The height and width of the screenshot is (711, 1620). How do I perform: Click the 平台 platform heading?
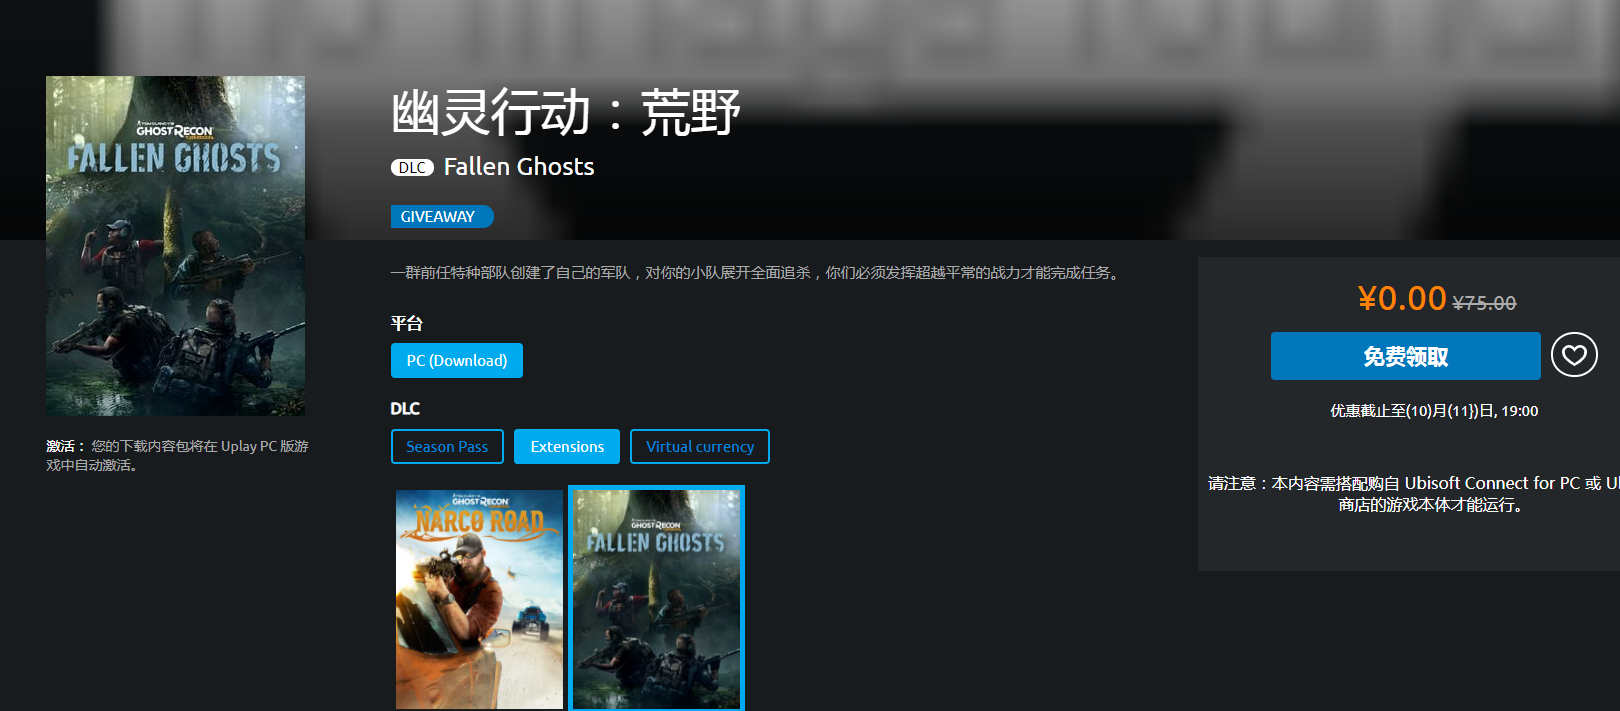pyautogui.click(x=407, y=323)
